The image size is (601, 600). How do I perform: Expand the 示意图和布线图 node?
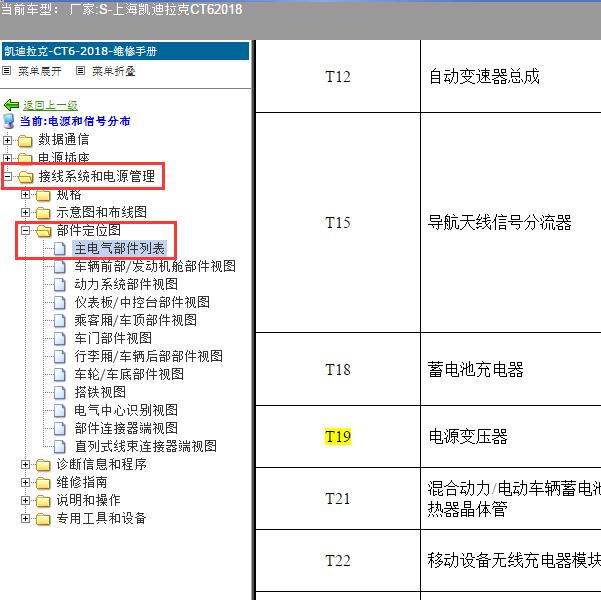pyautogui.click(x=25, y=212)
